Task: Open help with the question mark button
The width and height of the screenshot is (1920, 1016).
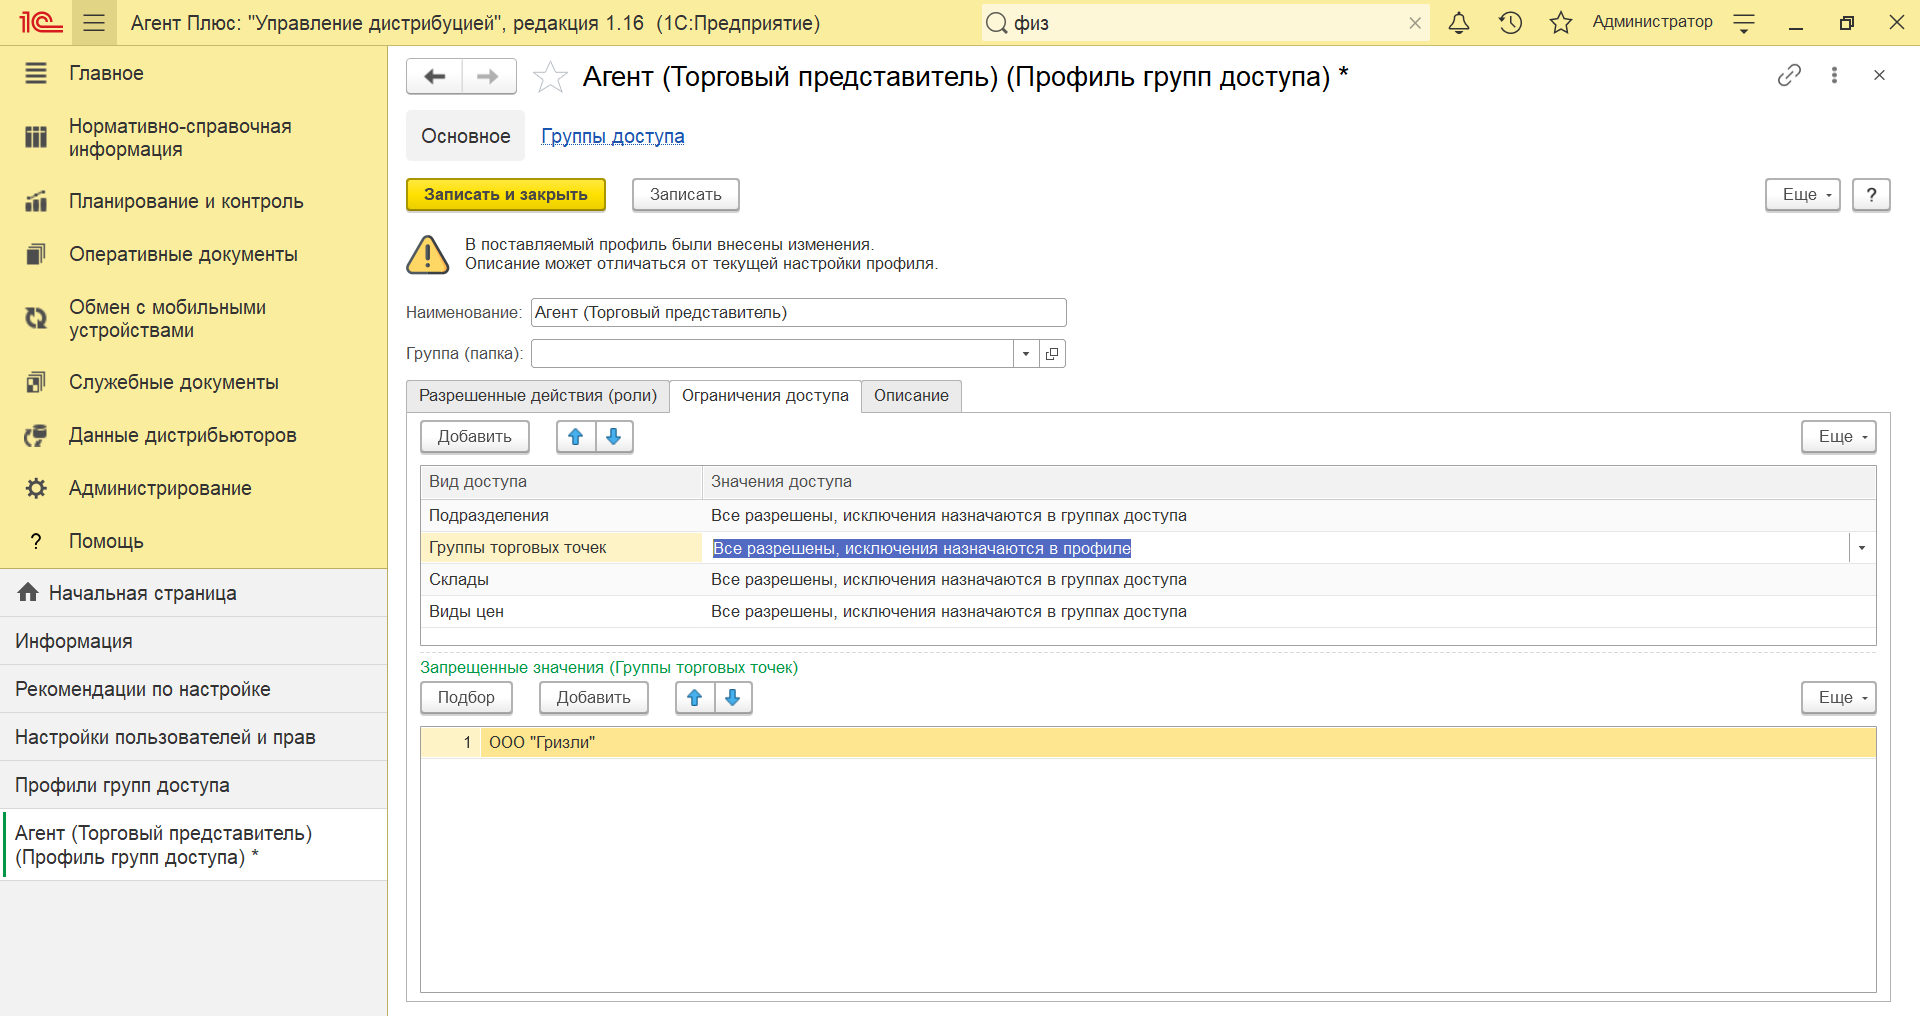Action: tap(1871, 195)
